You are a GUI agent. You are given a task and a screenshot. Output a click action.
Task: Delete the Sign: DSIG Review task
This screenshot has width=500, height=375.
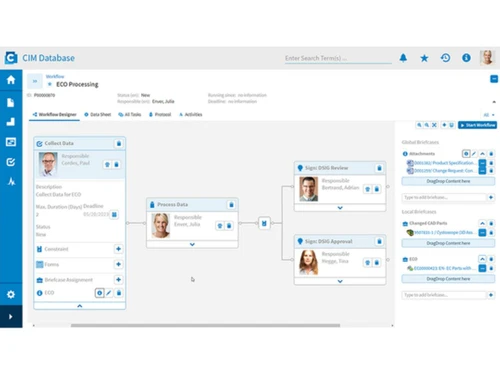pyautogui.click(x=379, y=168)
